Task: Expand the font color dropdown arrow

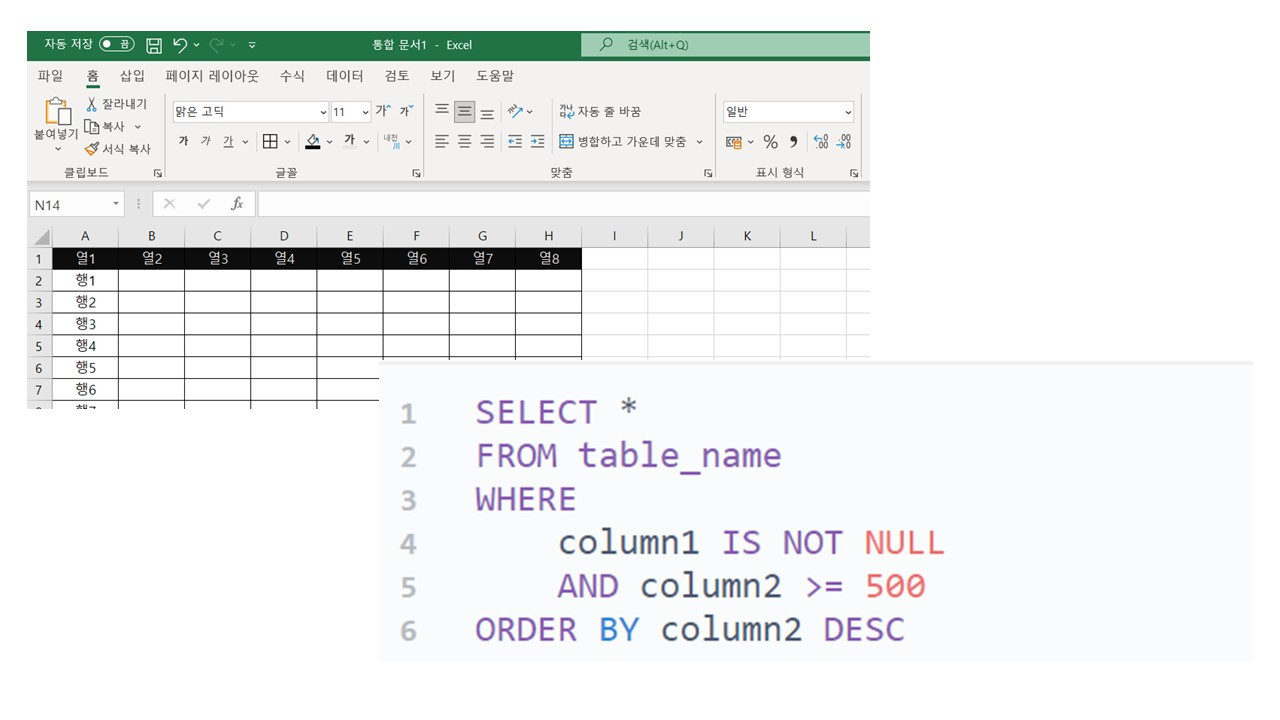Action: click(367, 142)
